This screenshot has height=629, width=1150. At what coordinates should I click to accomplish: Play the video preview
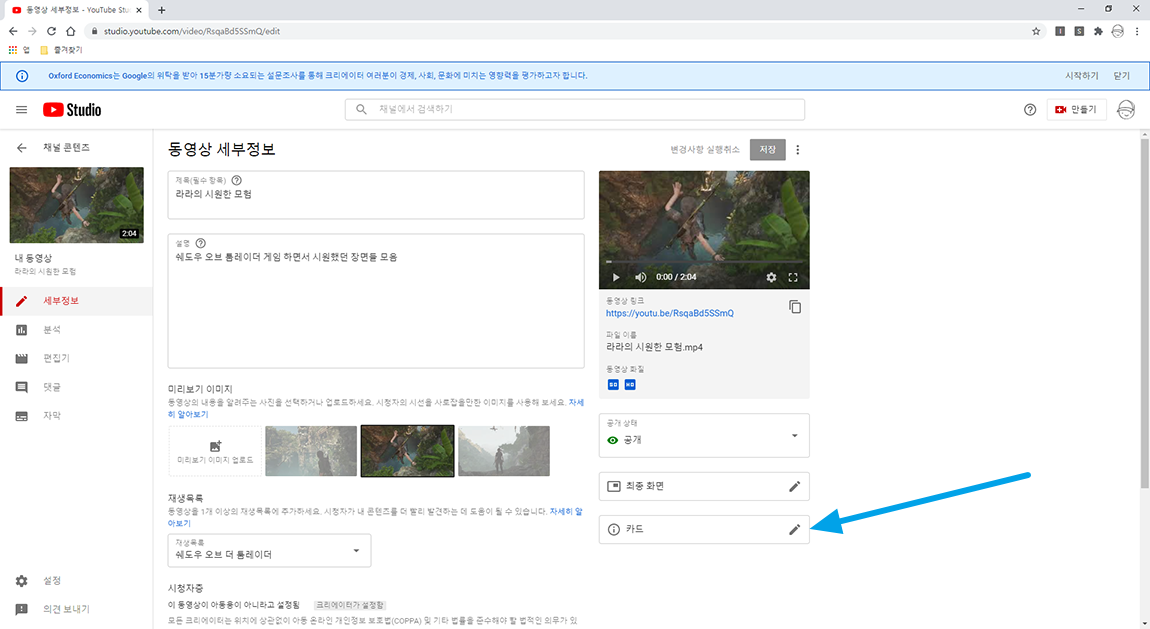616,277
